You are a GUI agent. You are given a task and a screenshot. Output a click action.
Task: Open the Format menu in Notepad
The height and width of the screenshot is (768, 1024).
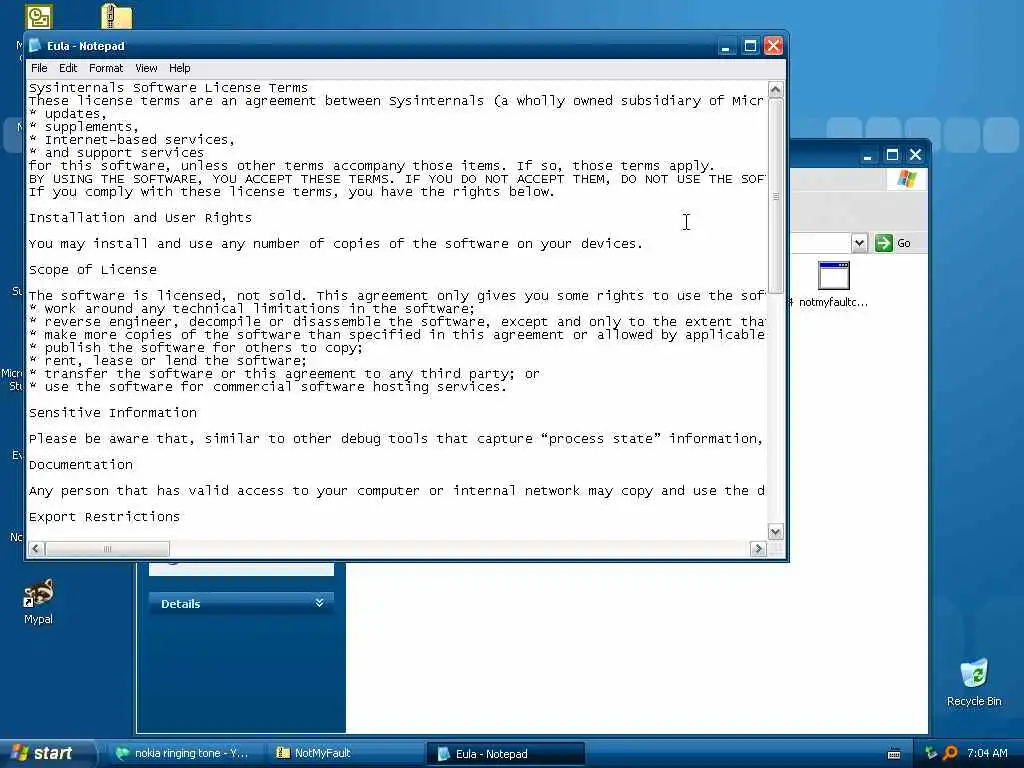[106, 68]
